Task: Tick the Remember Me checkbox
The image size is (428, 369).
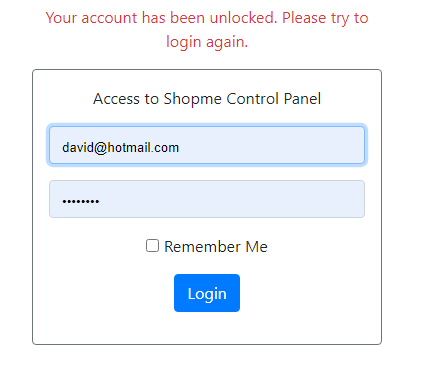Action: (152, 246)
